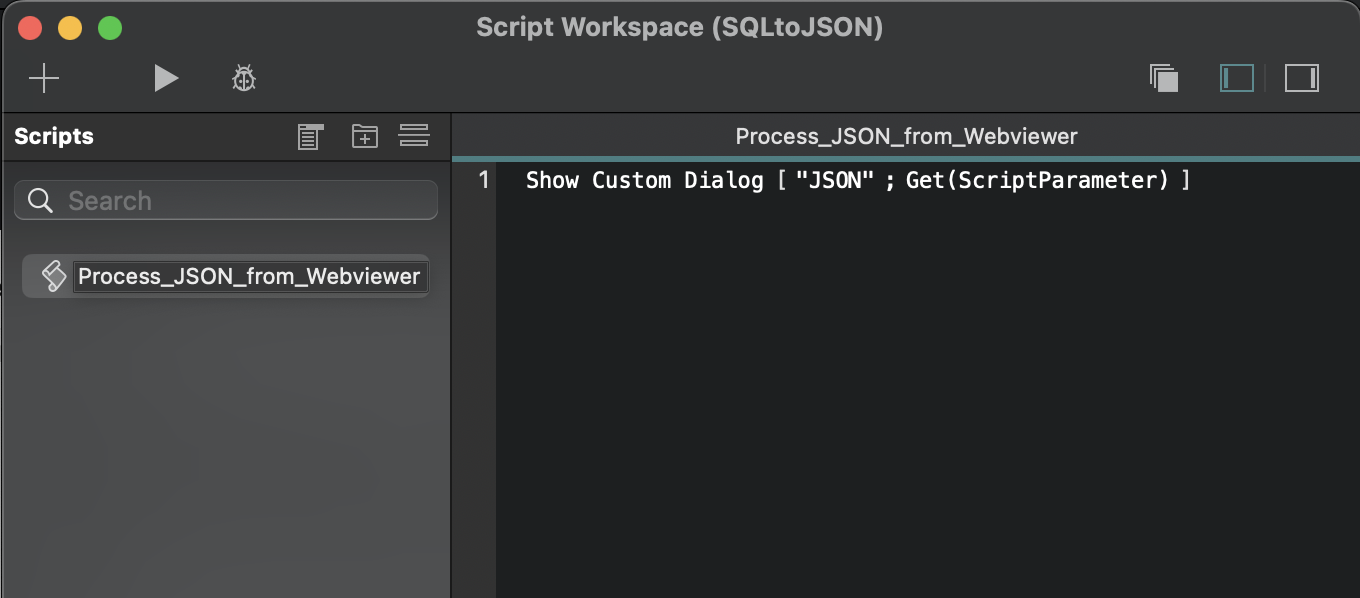This screenshot has height=598, width=1360.
Task: Toggle the steps pane visibility
Action: pyautogui.click(x=1301, y=78)
